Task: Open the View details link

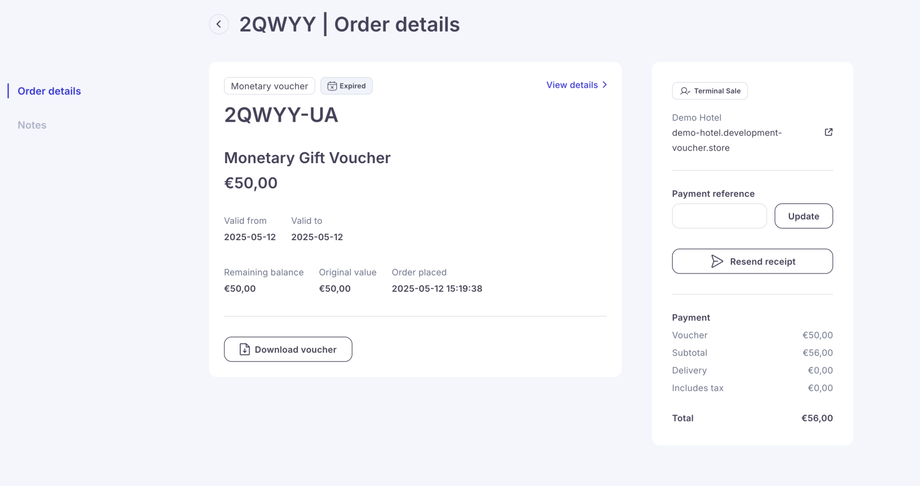Action: tap(572, 85)
